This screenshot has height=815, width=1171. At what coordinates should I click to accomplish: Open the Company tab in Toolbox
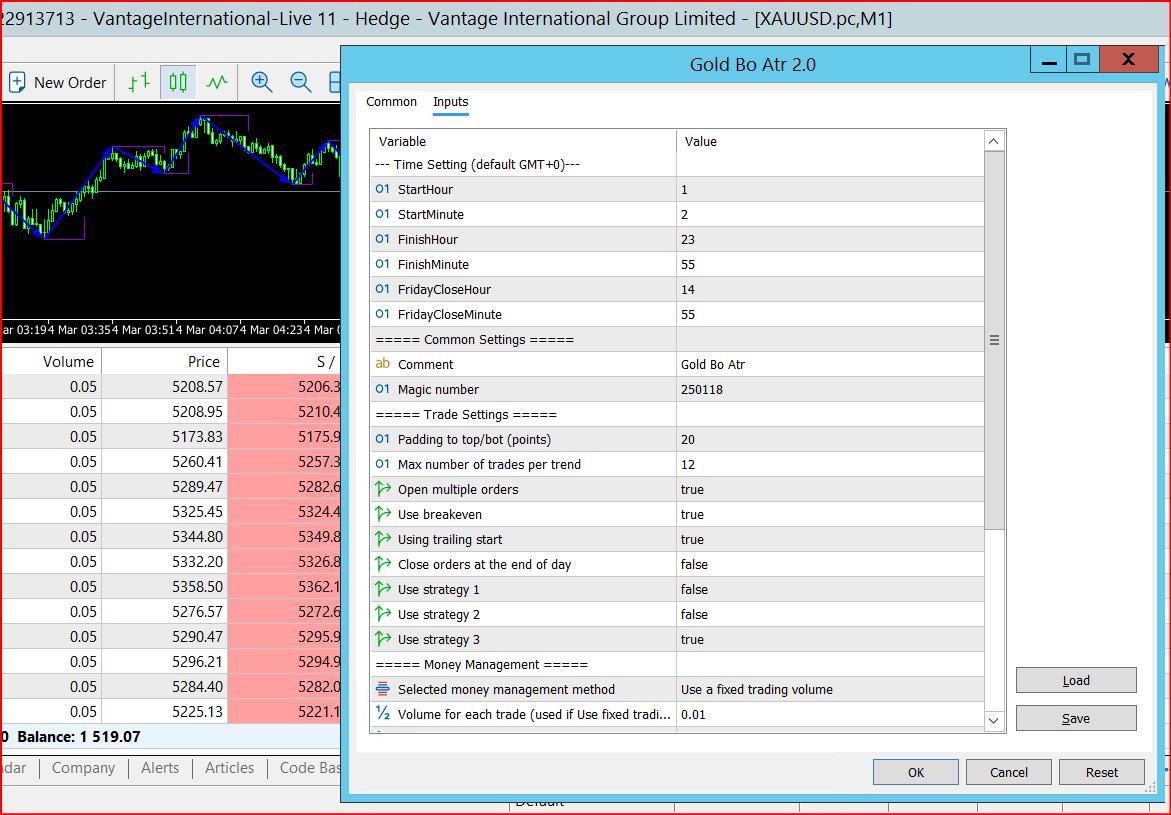point(83,768)
